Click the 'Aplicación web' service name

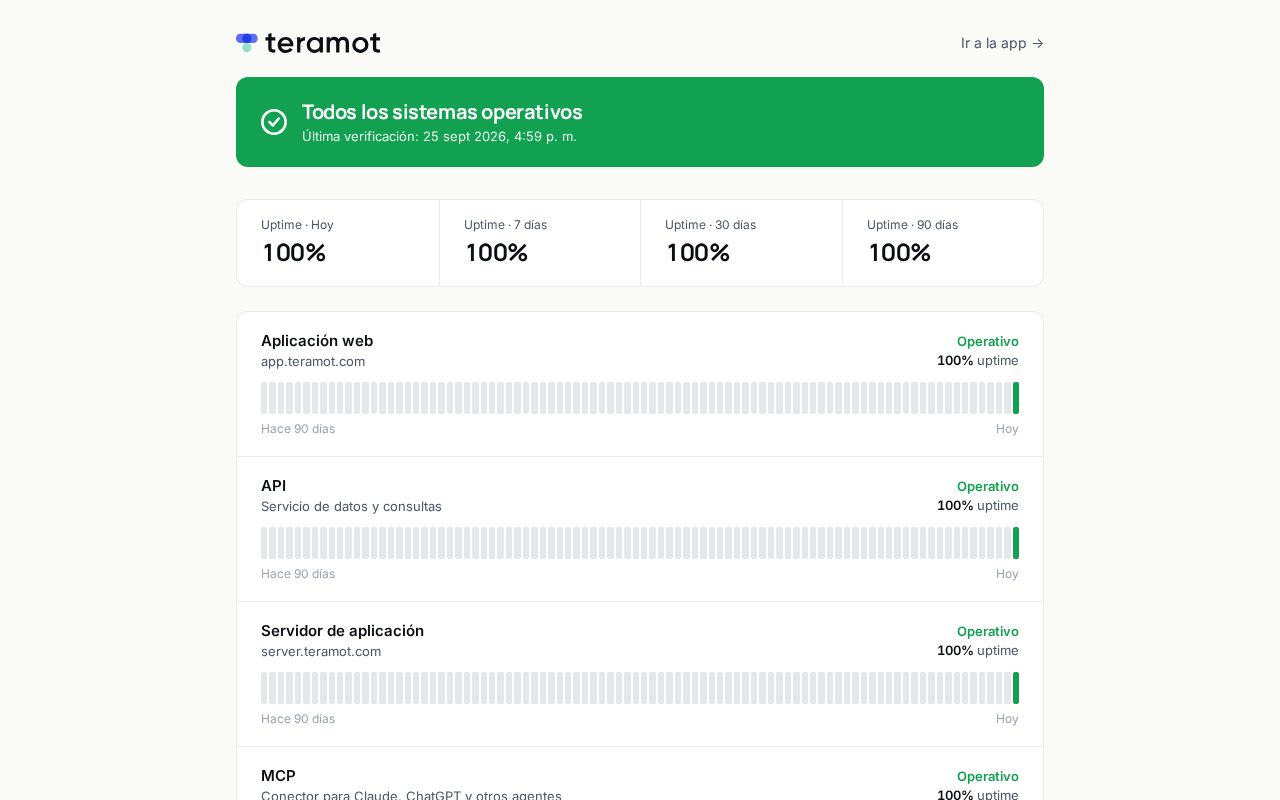[317, 341]
